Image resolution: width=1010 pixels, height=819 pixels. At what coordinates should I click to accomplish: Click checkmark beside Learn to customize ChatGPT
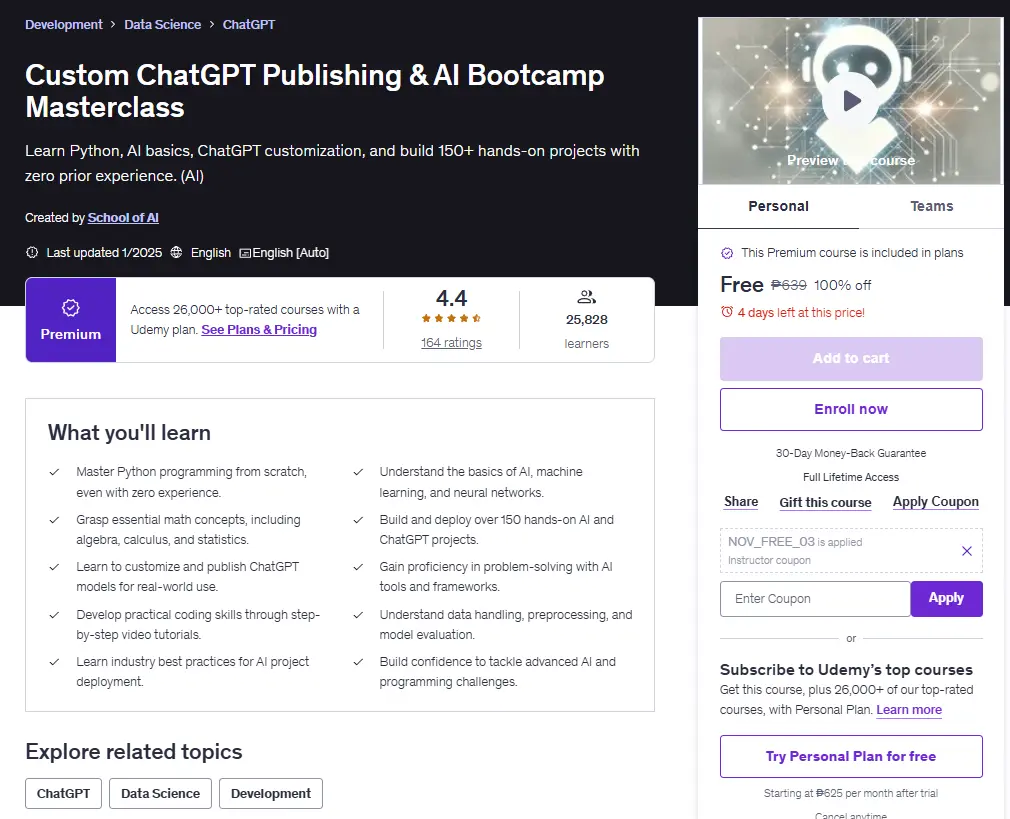tap(55, 567)
